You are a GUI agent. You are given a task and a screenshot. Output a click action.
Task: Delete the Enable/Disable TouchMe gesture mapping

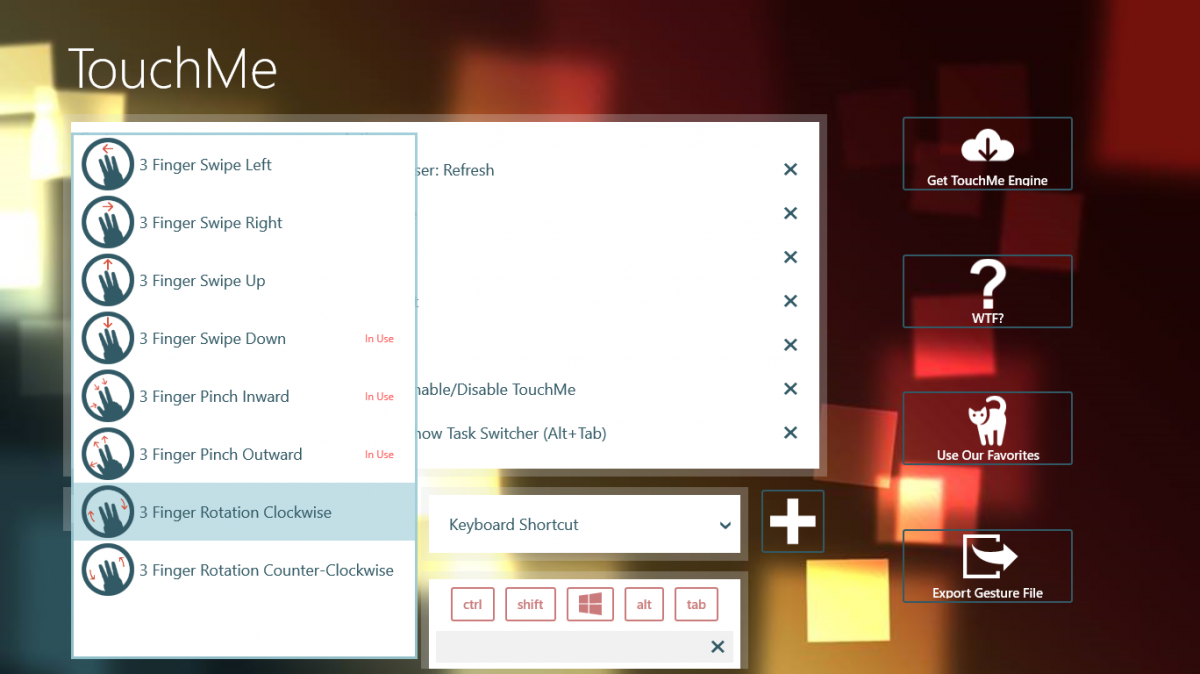click(x=790, y=389)
